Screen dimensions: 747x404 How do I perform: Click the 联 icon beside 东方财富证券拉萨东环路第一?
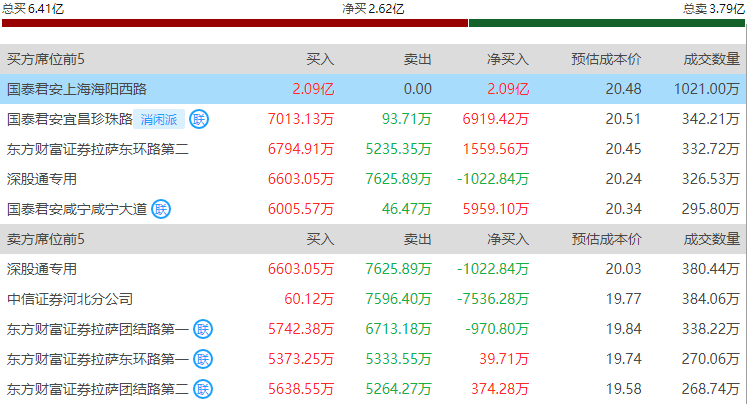(203, 359)
